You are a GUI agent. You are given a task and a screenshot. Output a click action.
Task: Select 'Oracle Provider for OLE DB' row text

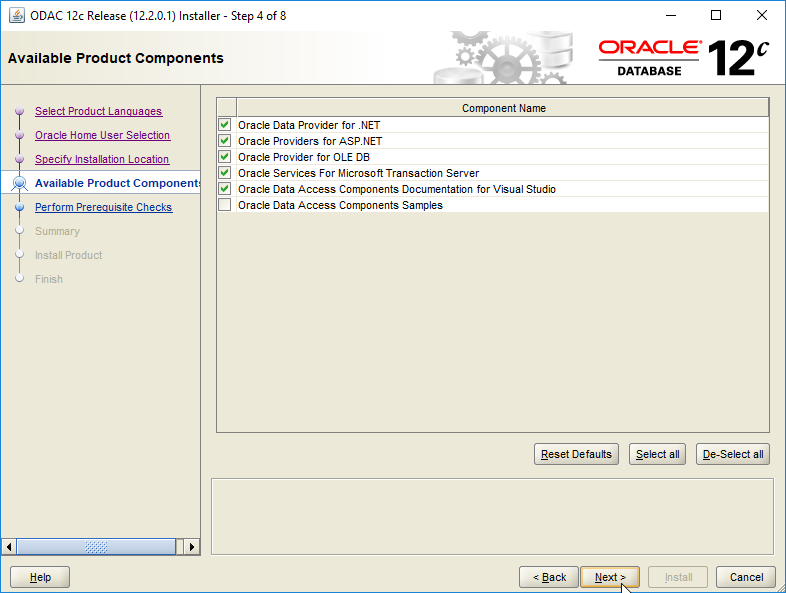304,157
